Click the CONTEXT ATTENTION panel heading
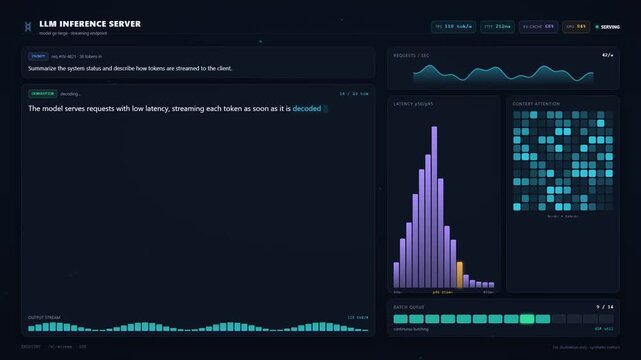This screenshot has width=641, height=360. point(536,104)
